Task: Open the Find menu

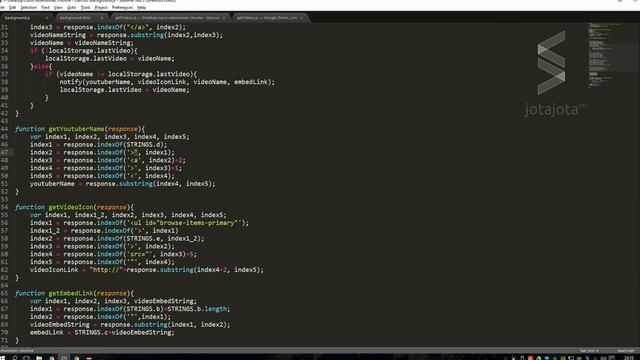Action: tap(45, 7)
